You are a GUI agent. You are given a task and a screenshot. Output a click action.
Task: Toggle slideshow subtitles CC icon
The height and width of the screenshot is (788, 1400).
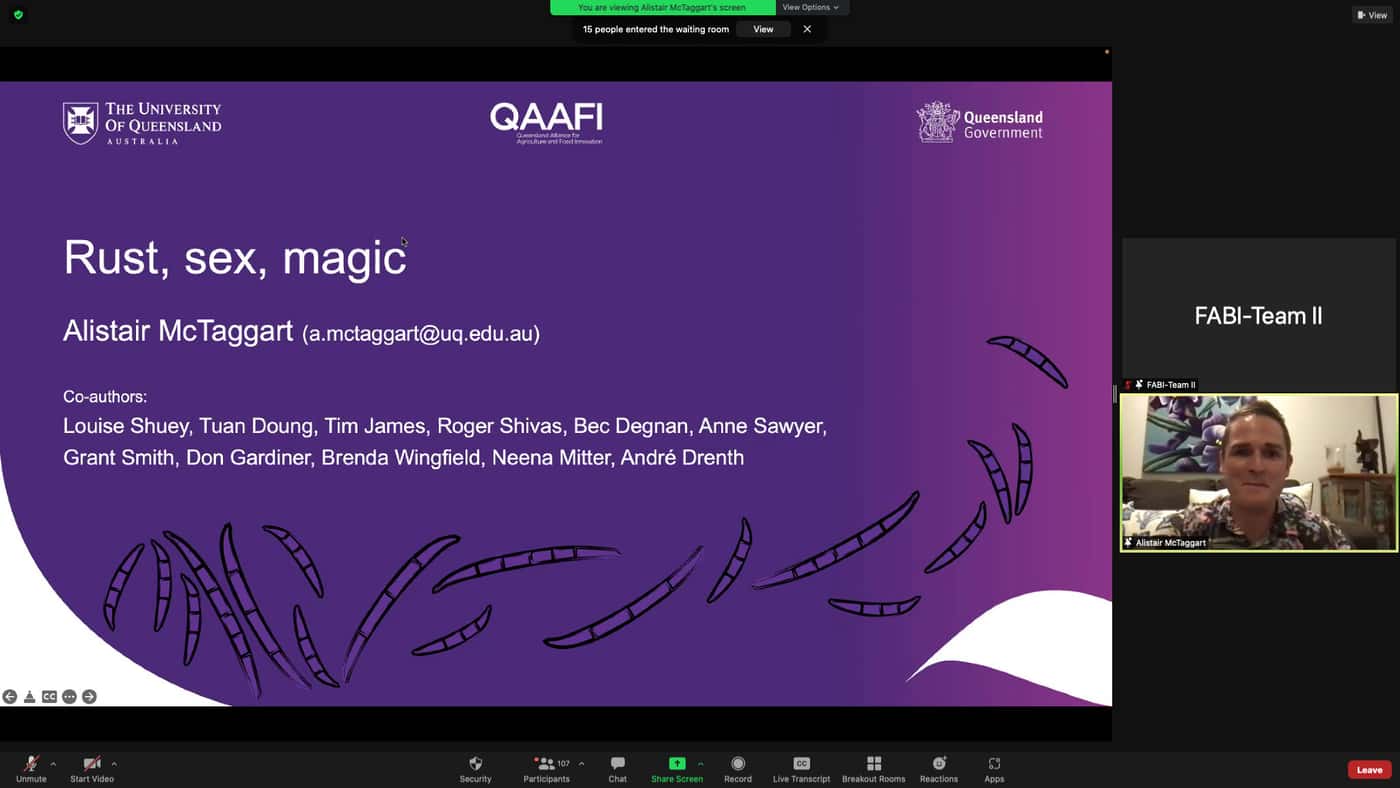click(49, 697)
